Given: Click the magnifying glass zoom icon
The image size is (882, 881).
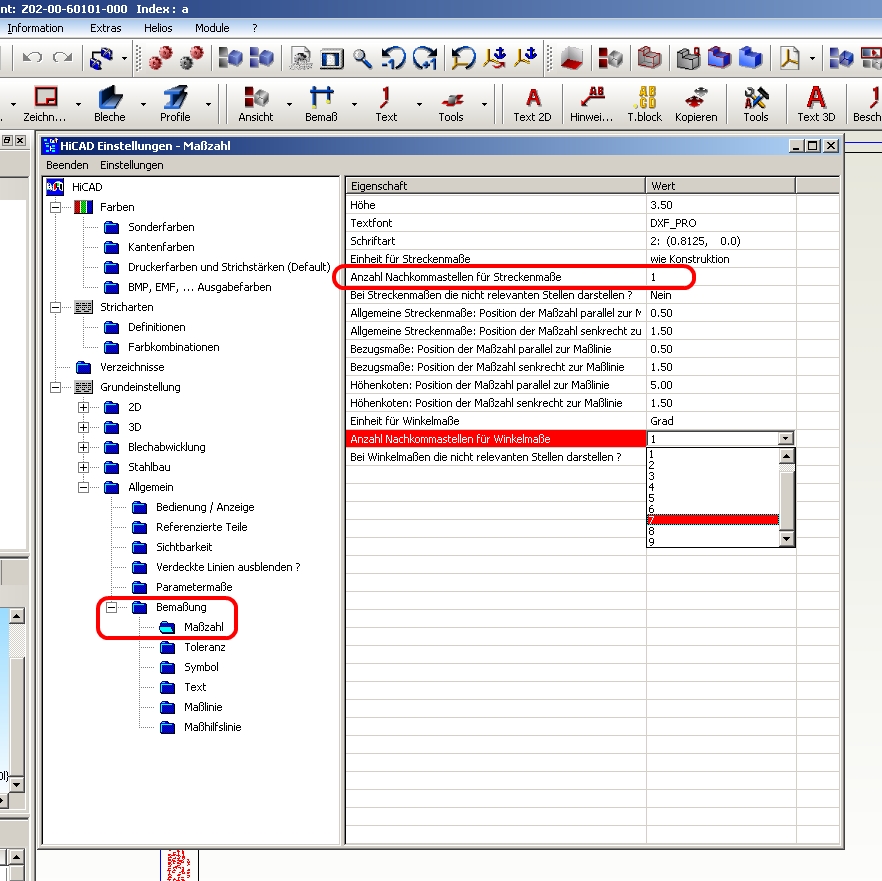Looking at the screenshot, I should [362, 58].
